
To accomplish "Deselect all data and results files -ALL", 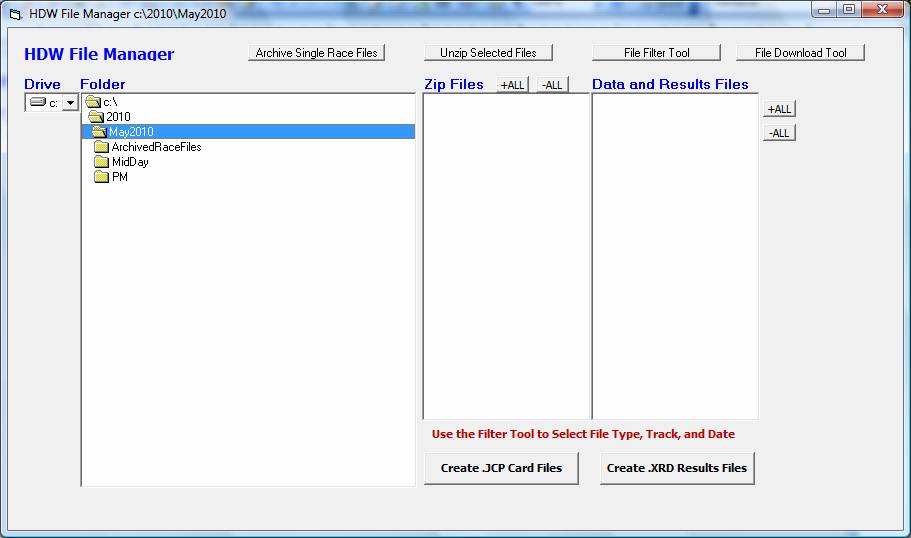I will point(779,133).
